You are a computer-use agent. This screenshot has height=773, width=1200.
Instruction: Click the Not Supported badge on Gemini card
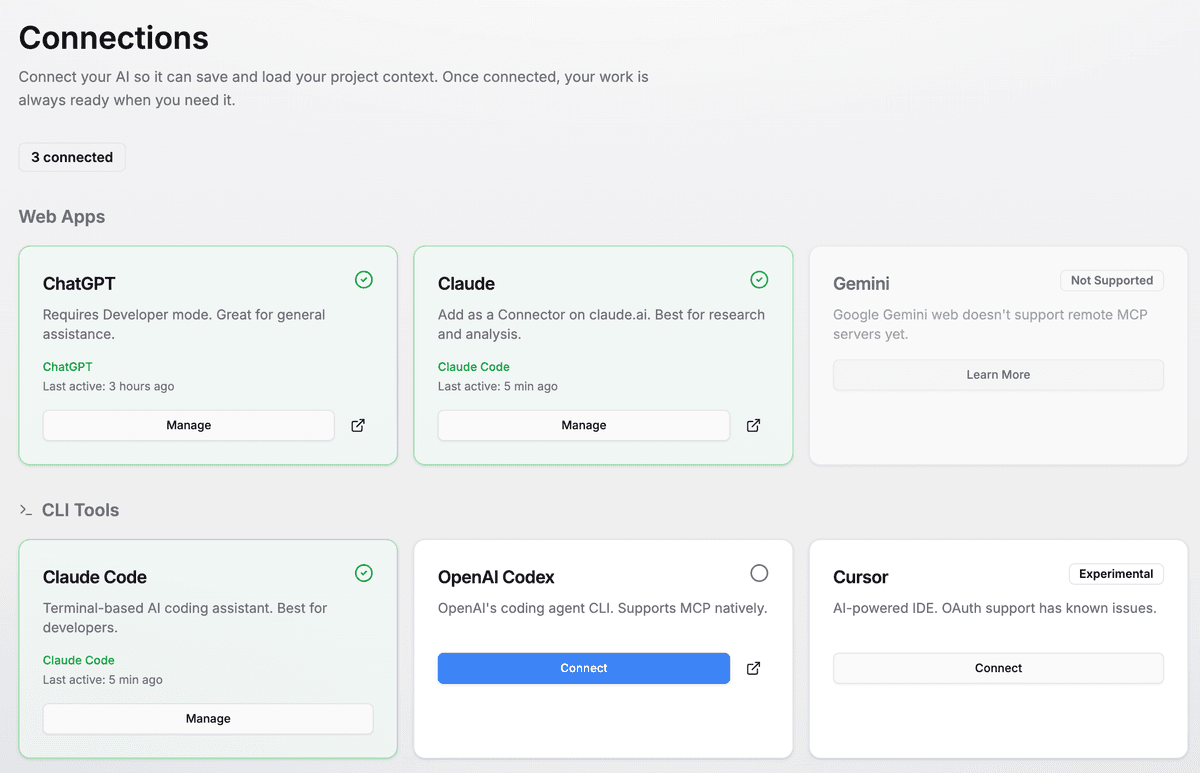tap(1111, 280)
